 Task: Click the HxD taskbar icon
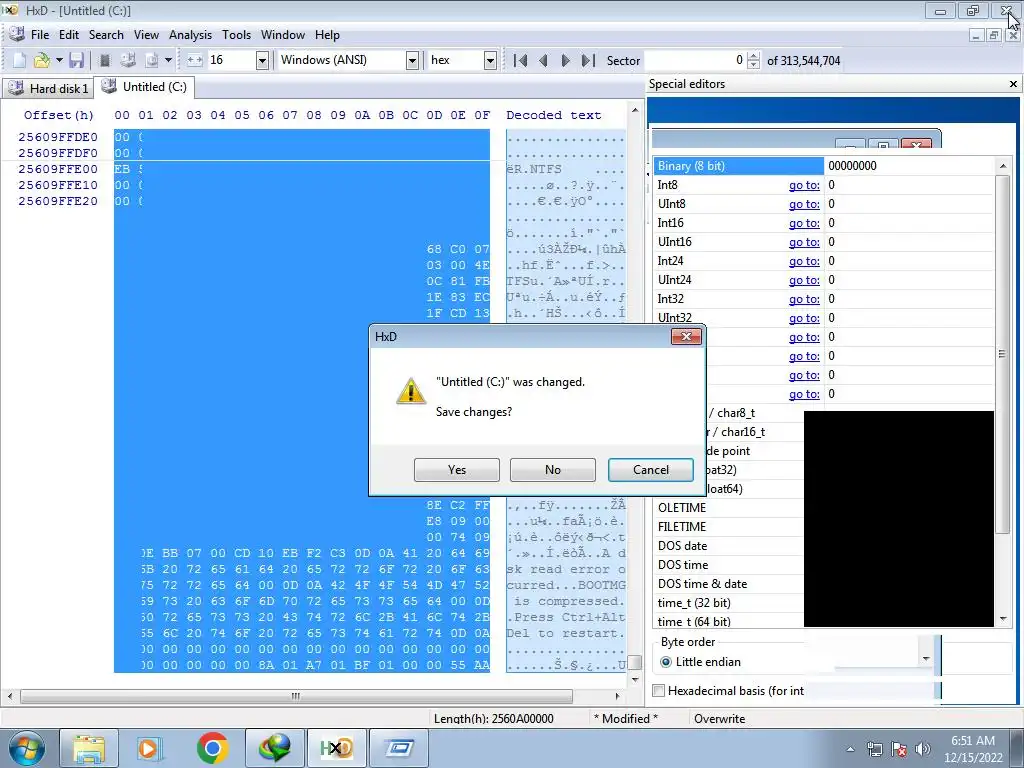336,748
